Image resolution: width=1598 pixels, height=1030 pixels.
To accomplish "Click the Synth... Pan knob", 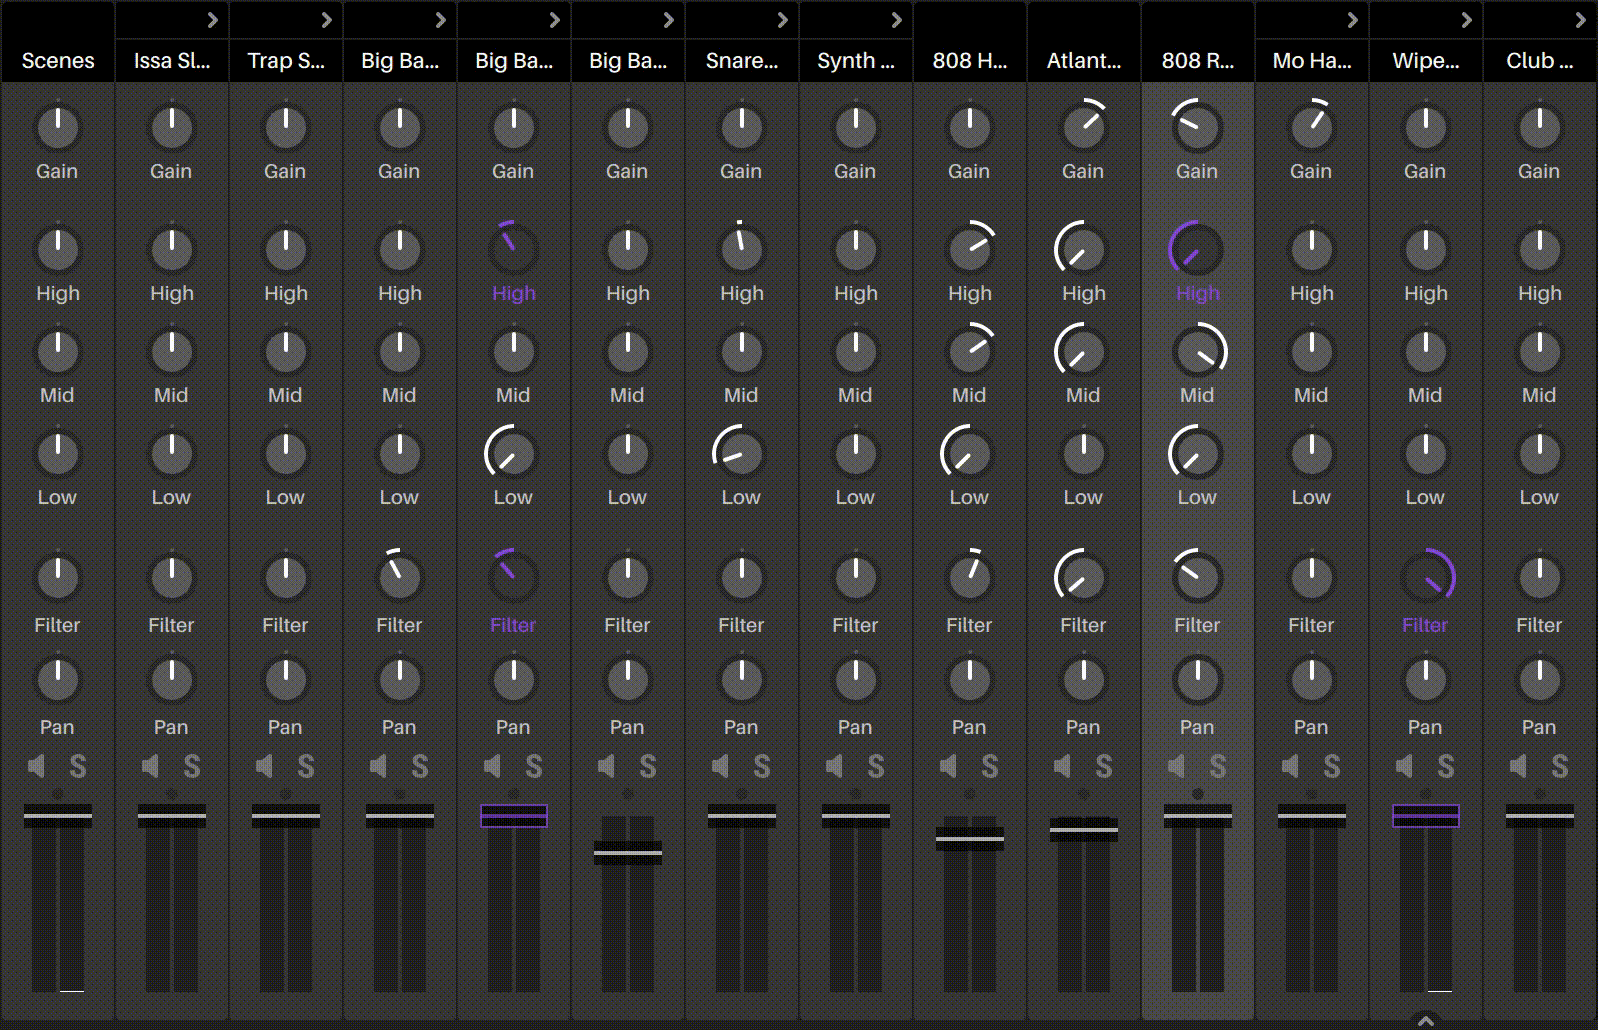I will 856,680.
